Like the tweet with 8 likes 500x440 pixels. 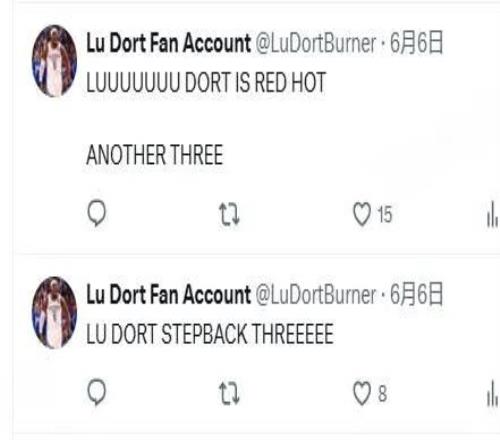(x=362, y=393)
